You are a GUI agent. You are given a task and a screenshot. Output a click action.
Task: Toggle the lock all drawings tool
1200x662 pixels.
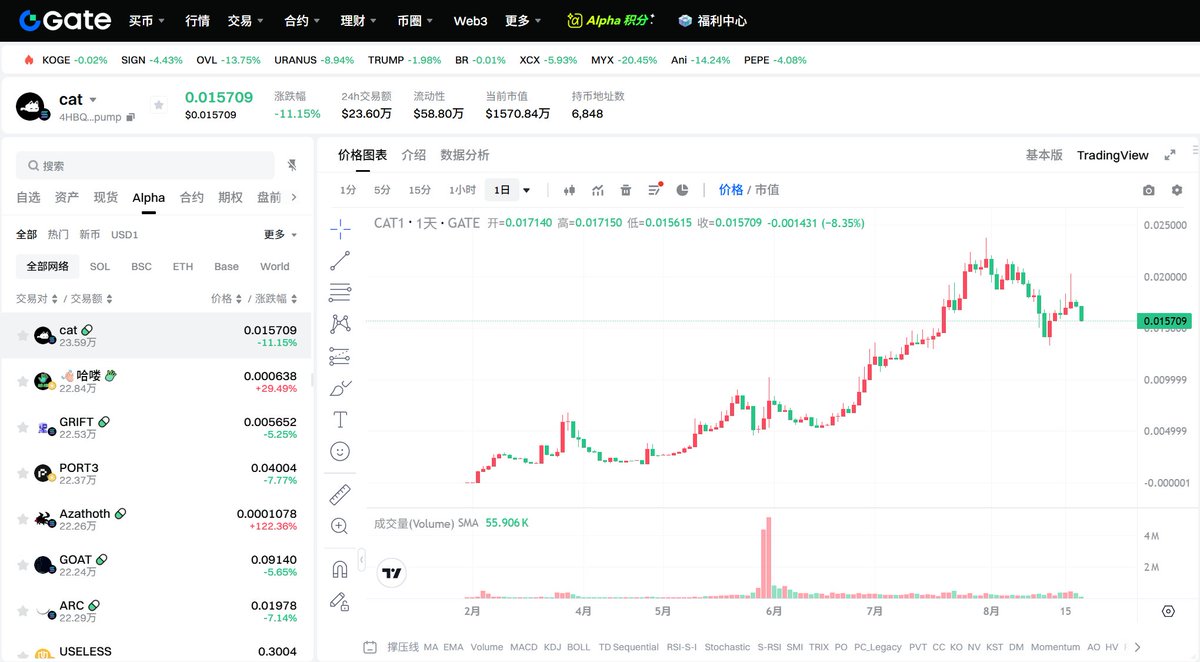[x=340, y=601]
